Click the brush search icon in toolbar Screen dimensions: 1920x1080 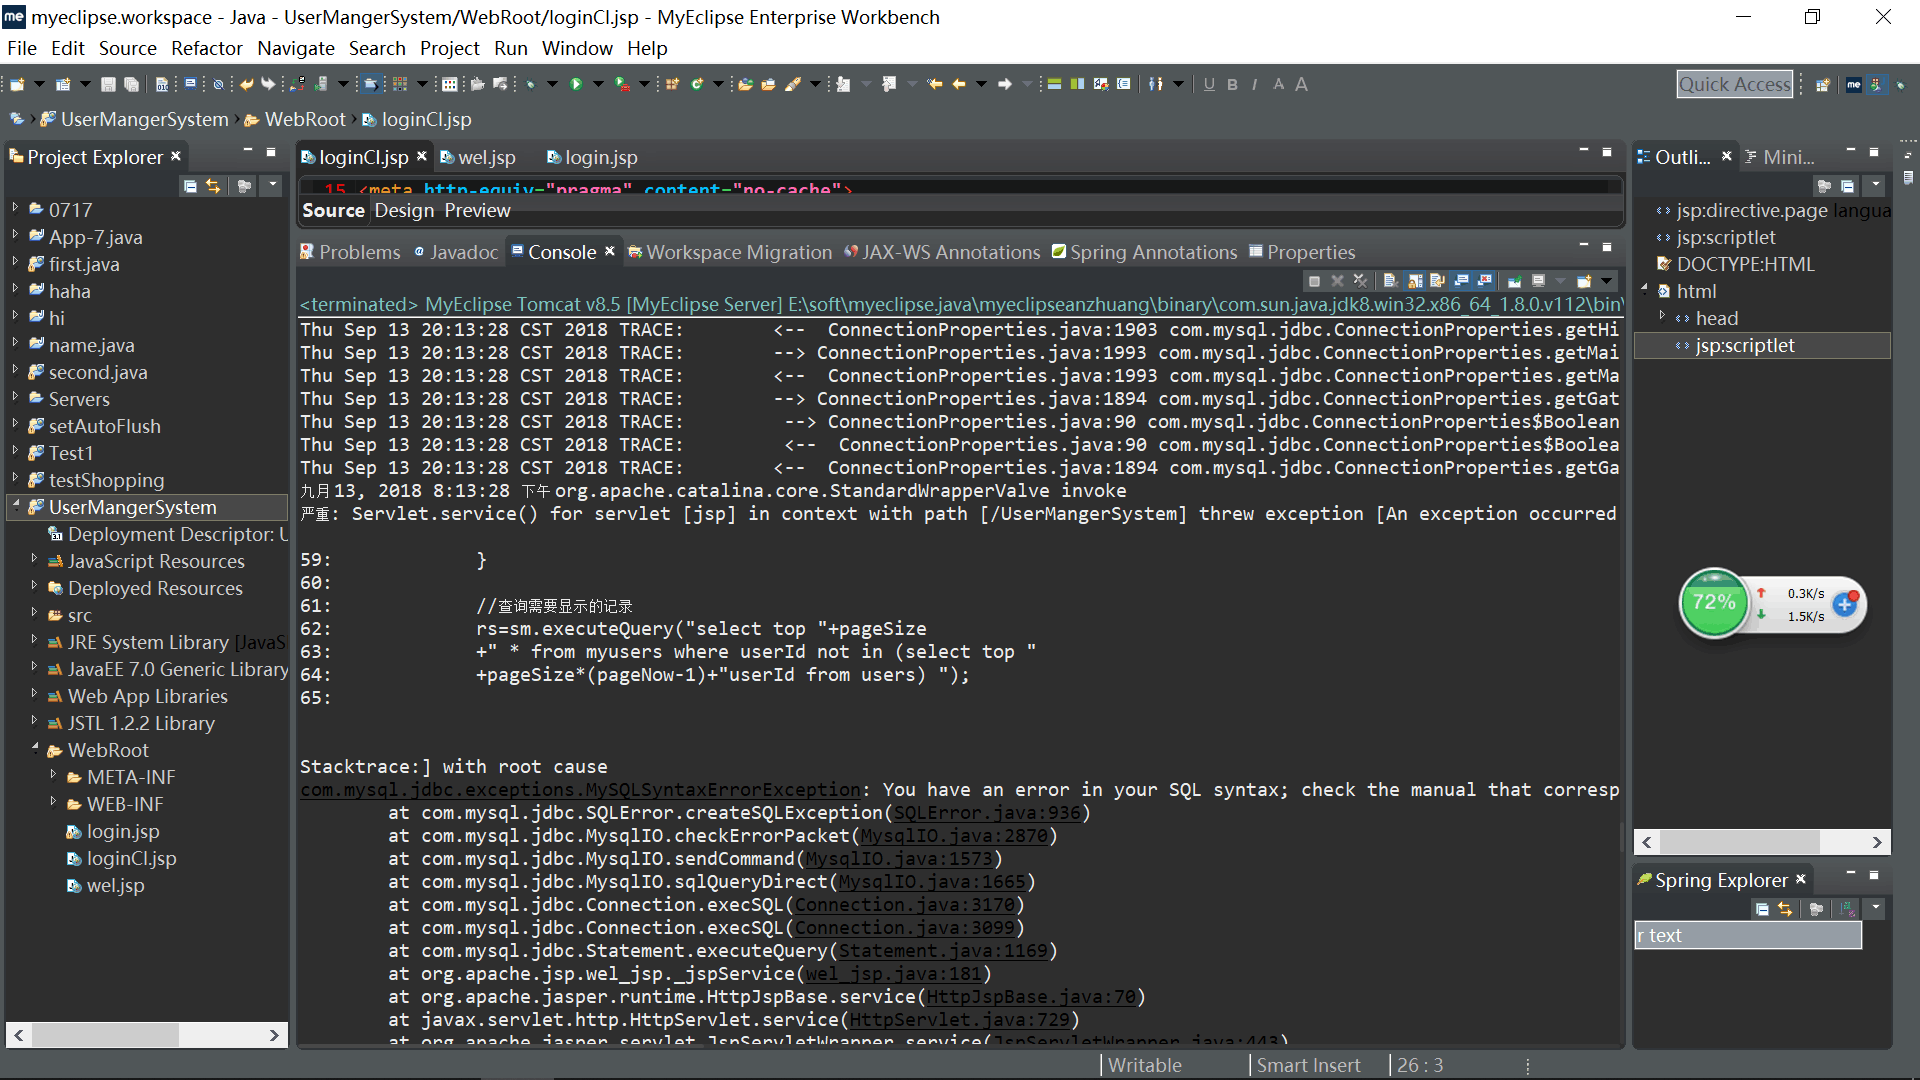point(793,85)
